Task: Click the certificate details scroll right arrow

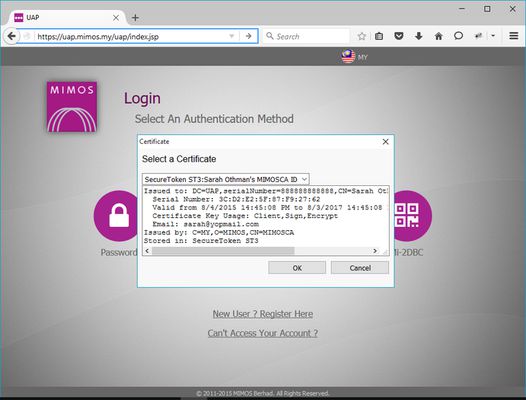Action: coord(375,251)
